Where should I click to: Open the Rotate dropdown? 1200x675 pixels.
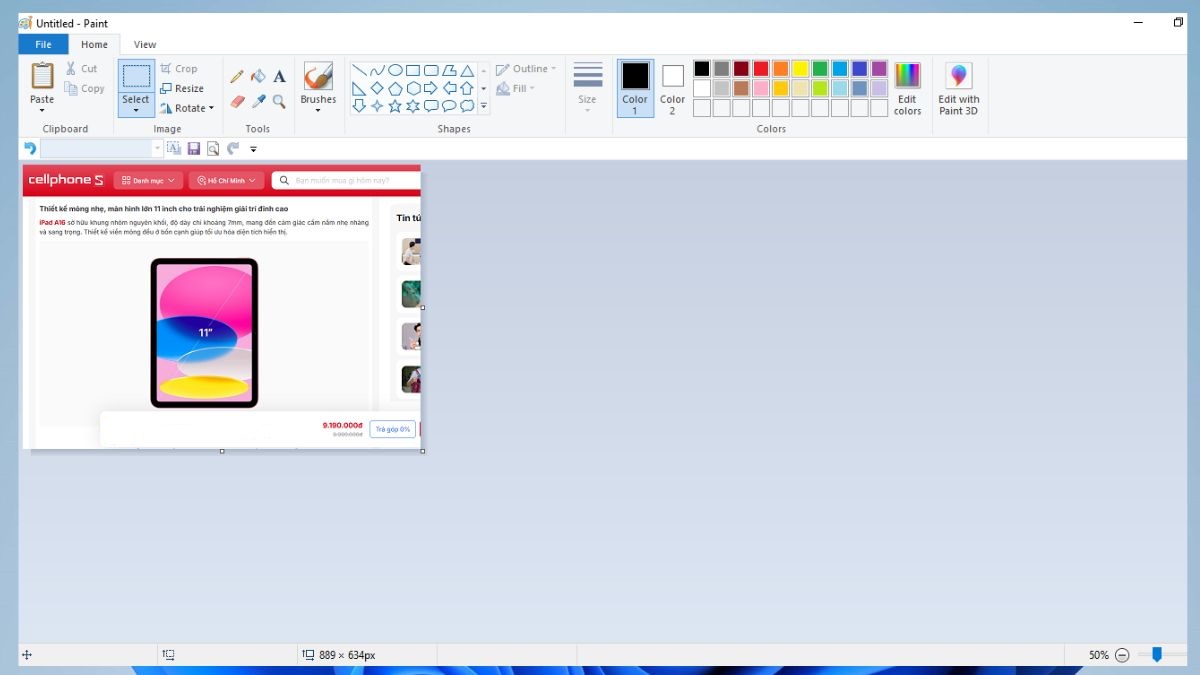tap(187, 108)
